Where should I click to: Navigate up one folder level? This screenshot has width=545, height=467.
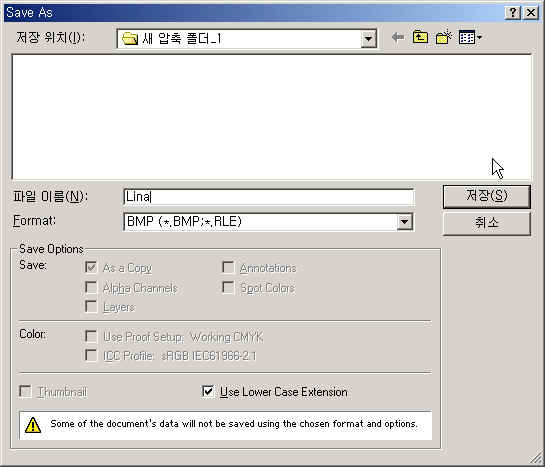(x=420, y=37)
